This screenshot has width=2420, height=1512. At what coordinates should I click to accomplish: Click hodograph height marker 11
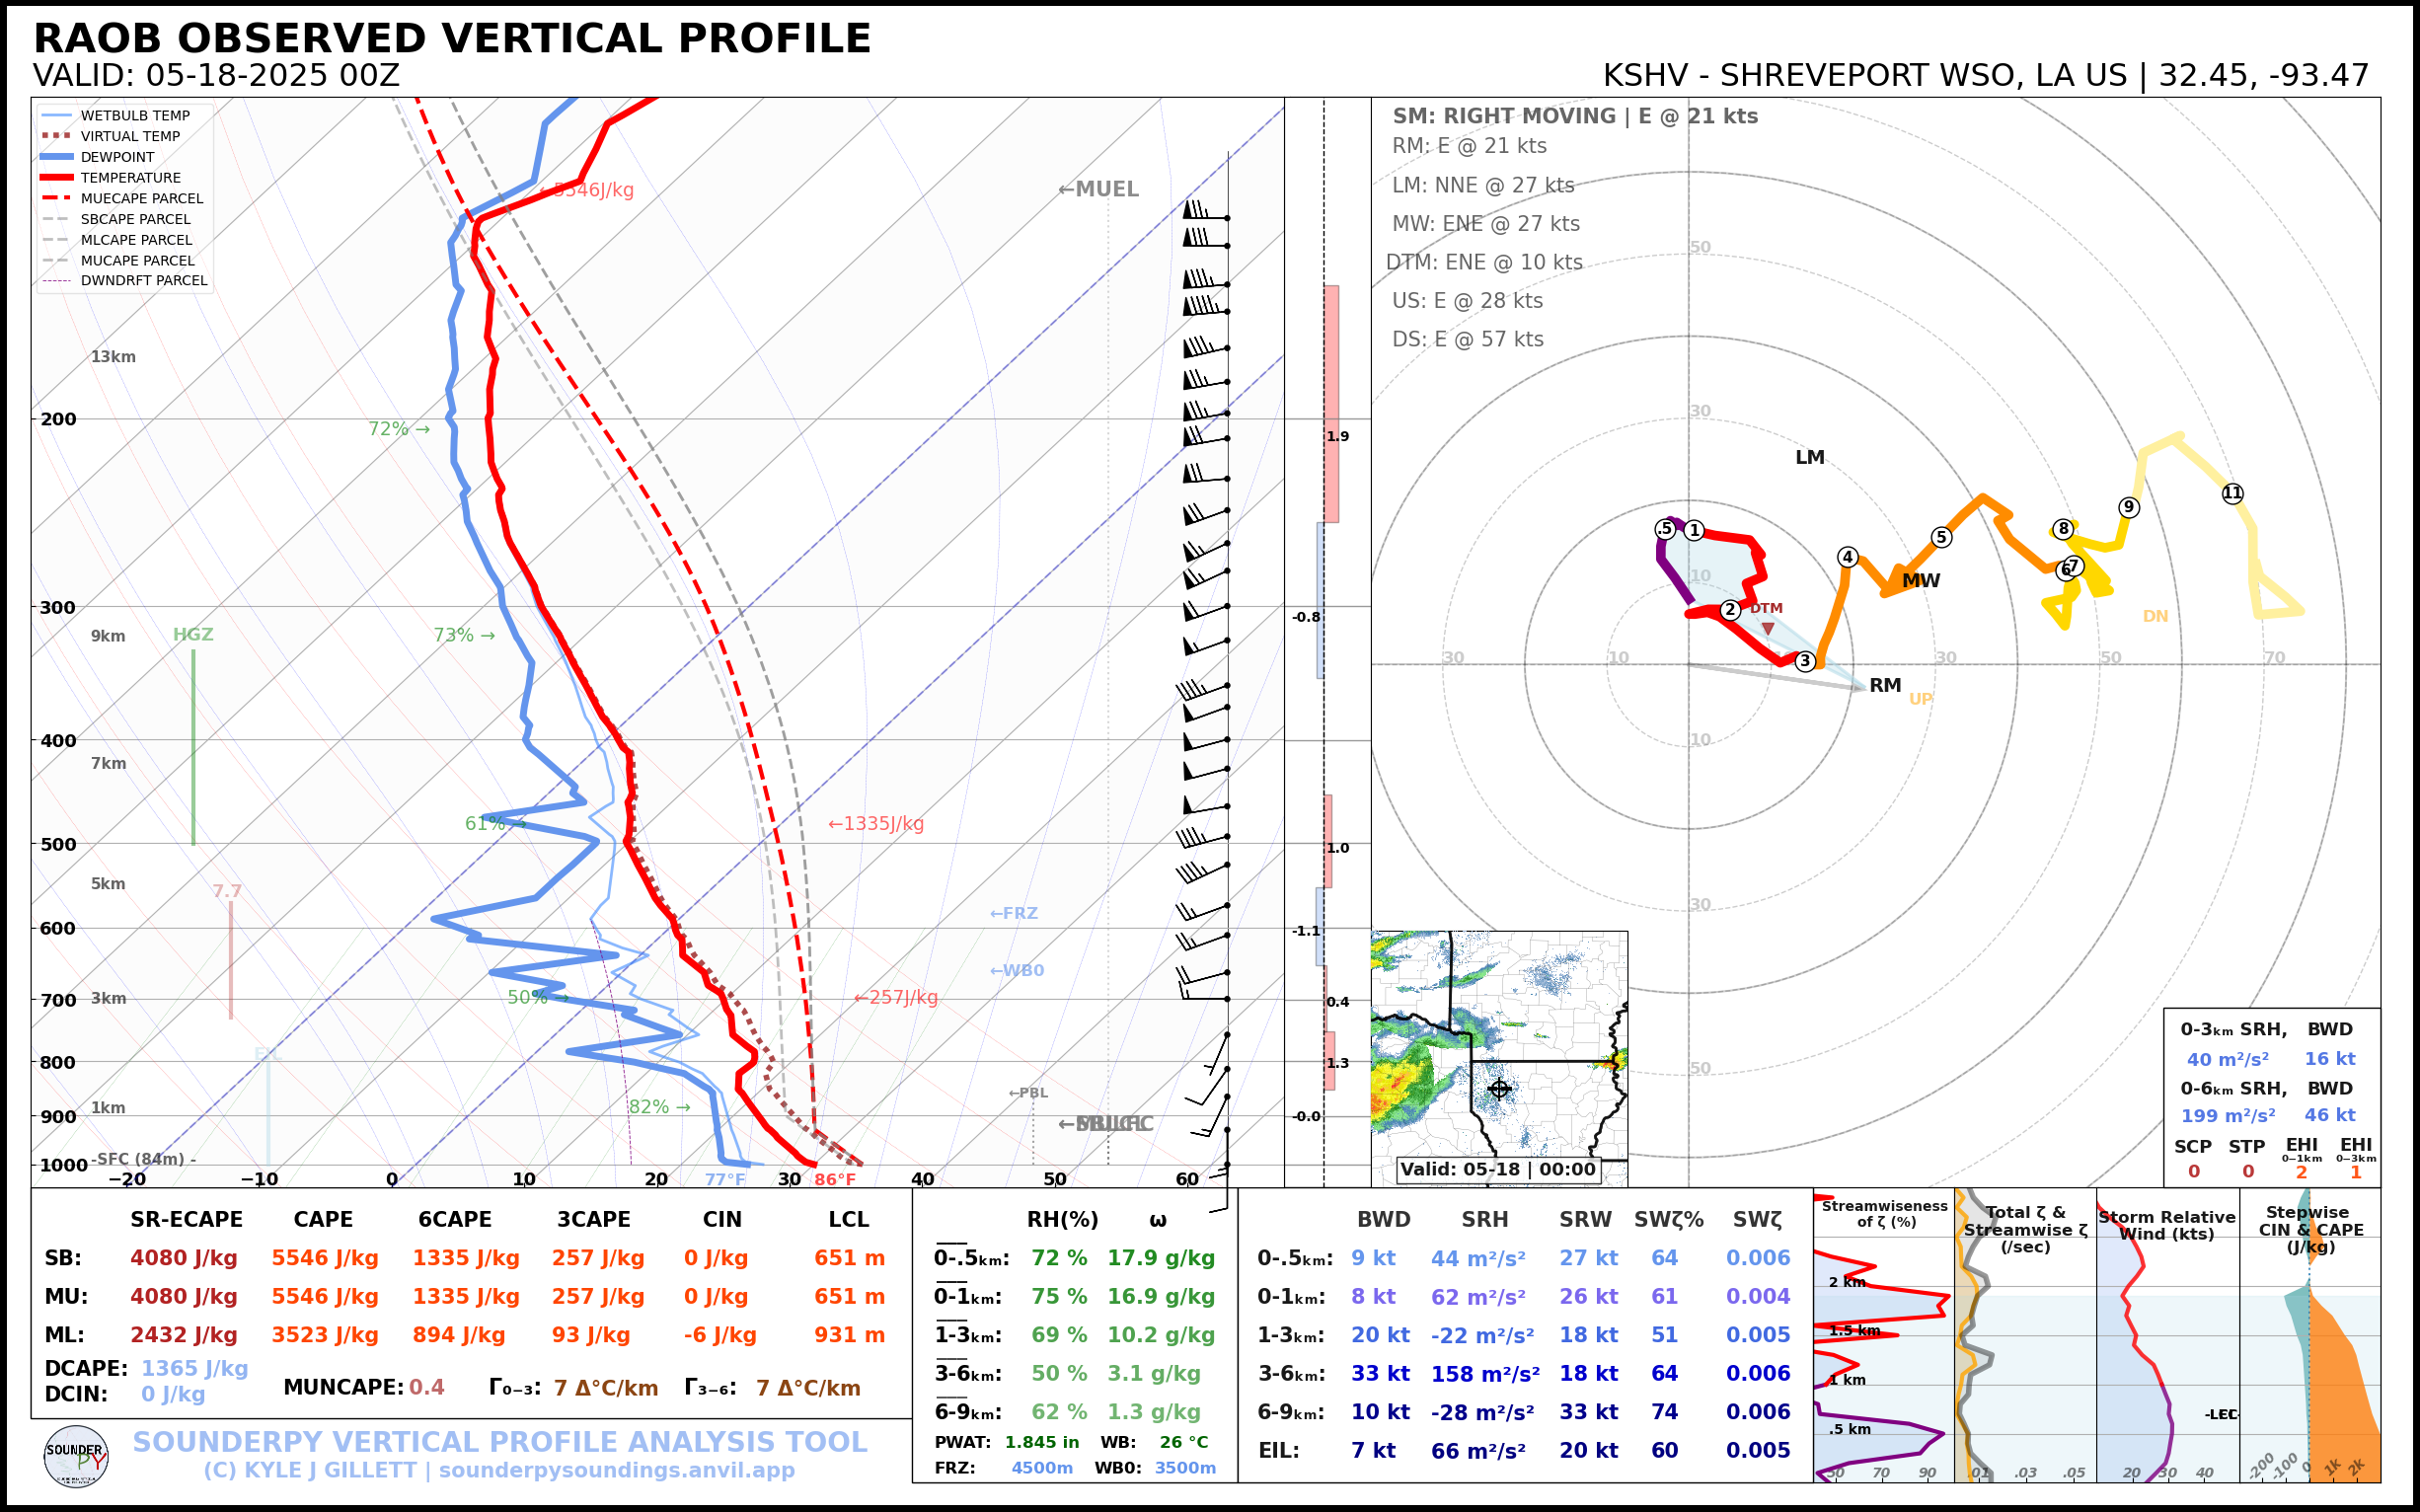click(2233, 493)
